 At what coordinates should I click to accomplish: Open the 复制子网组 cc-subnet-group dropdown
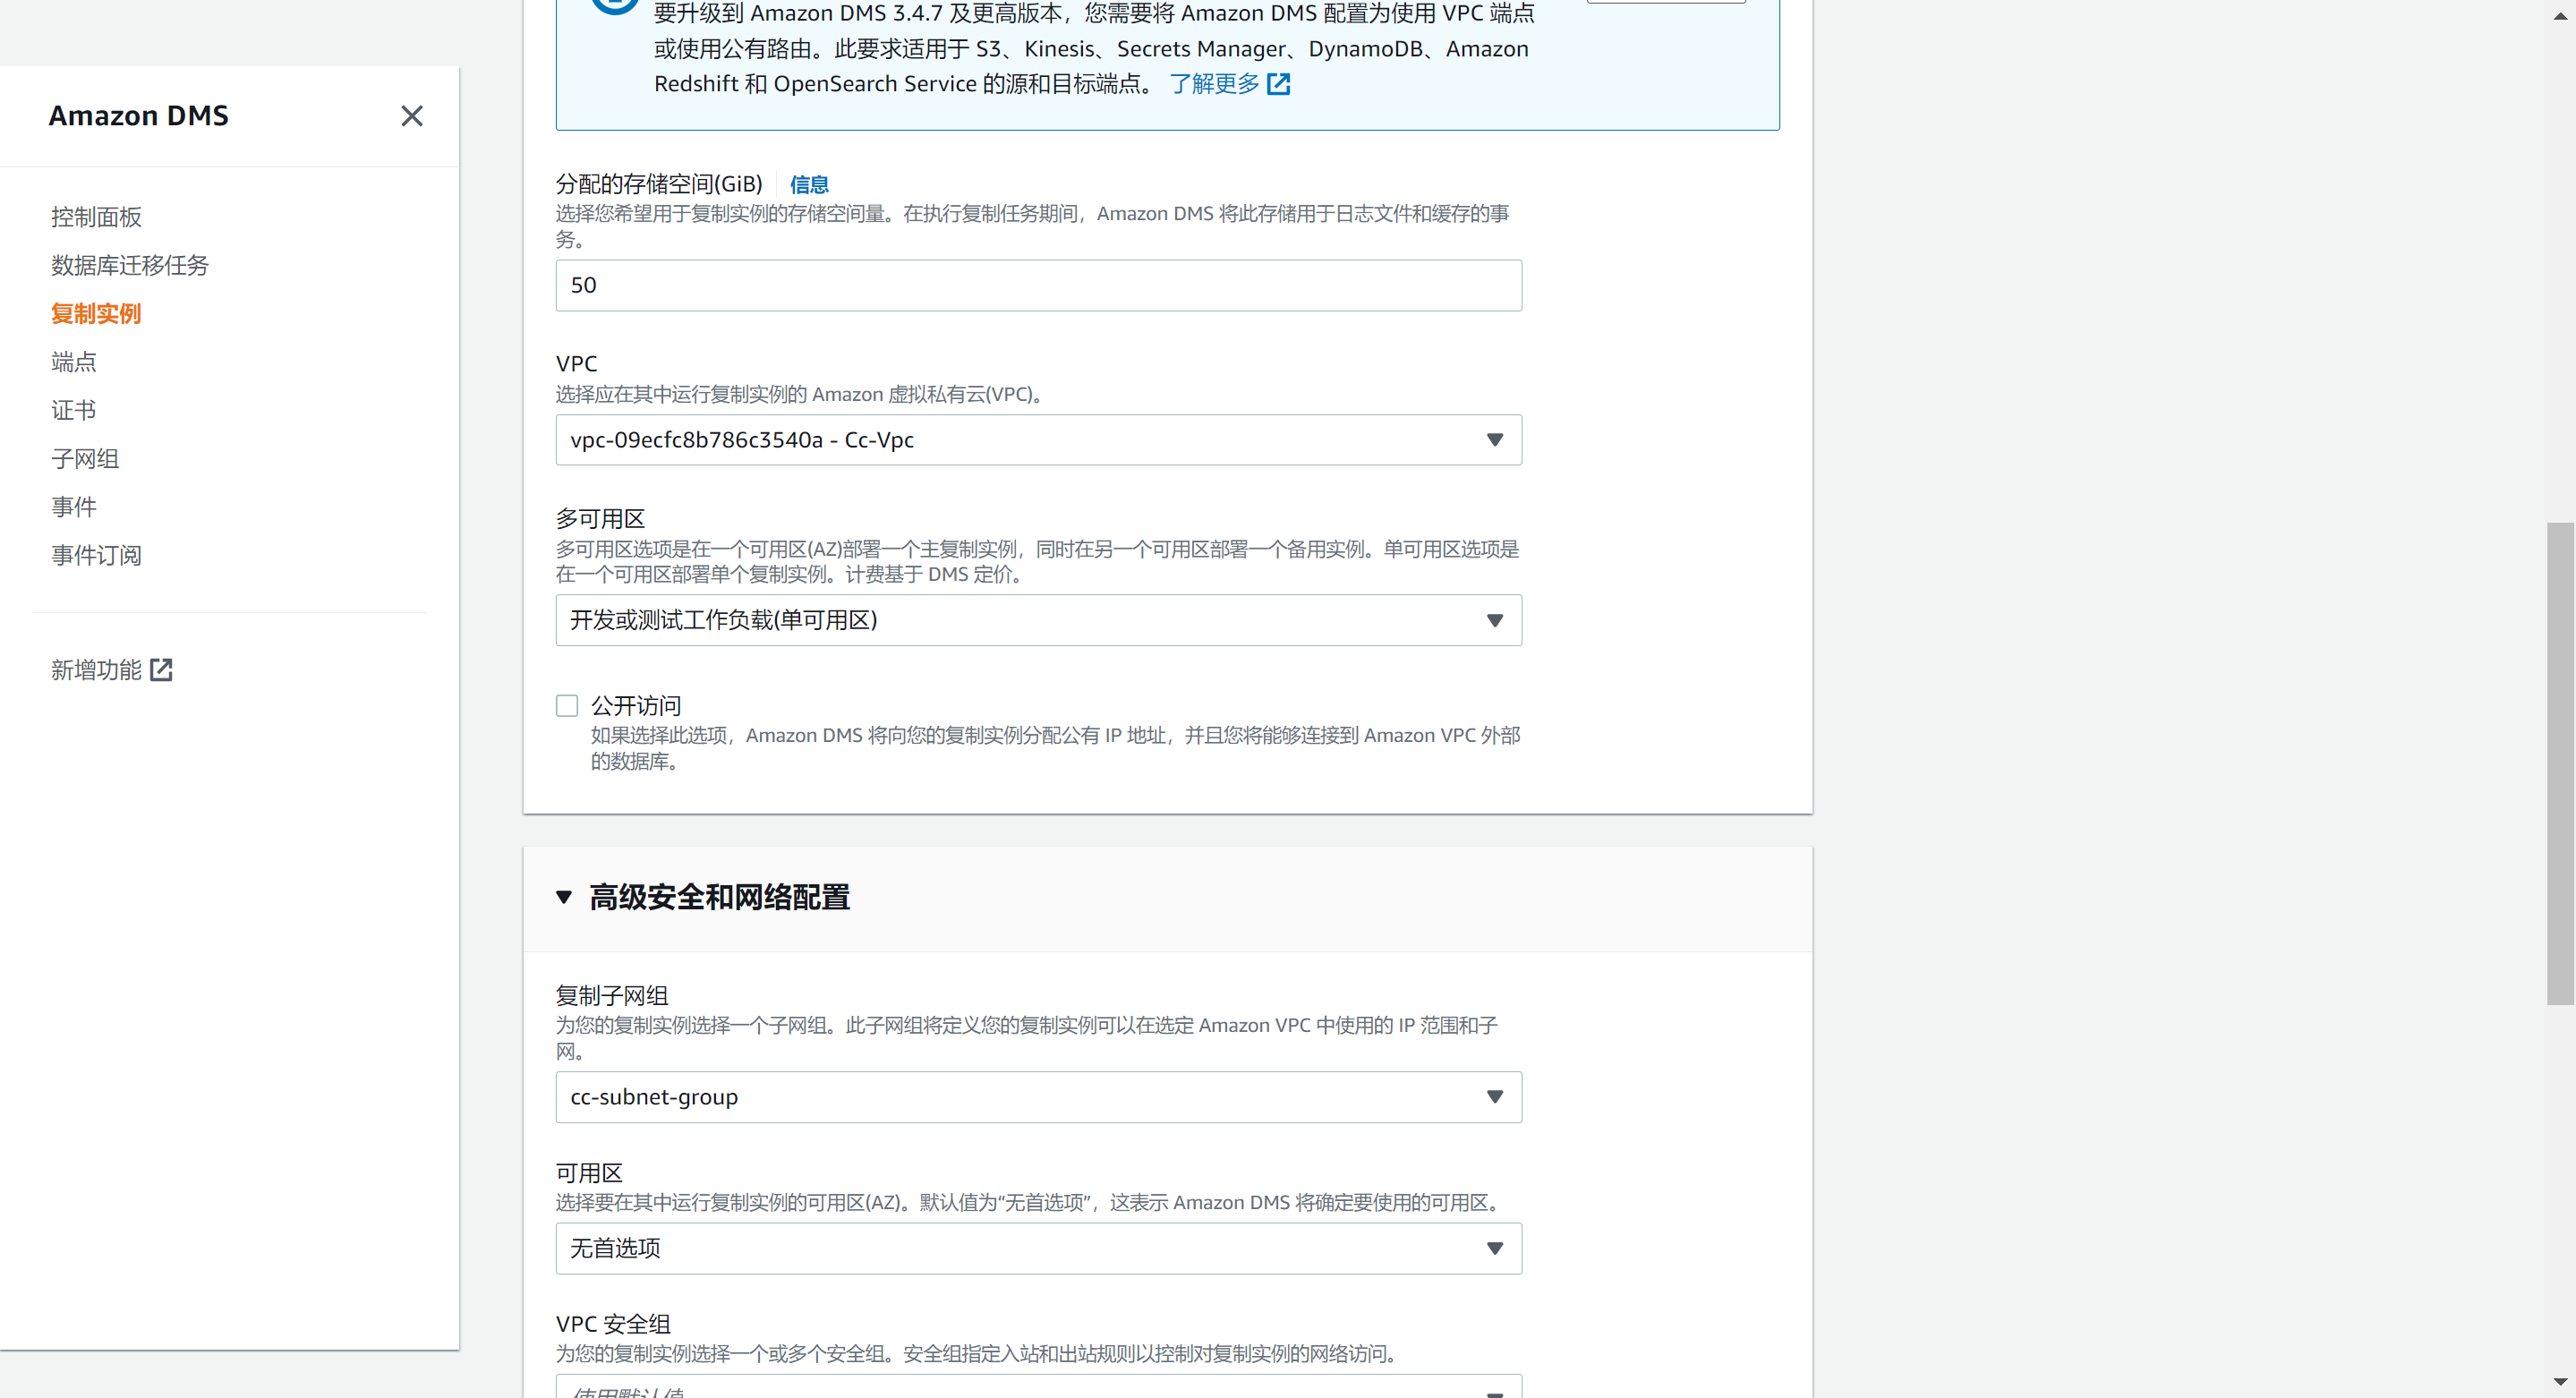coord(1039,1097)
